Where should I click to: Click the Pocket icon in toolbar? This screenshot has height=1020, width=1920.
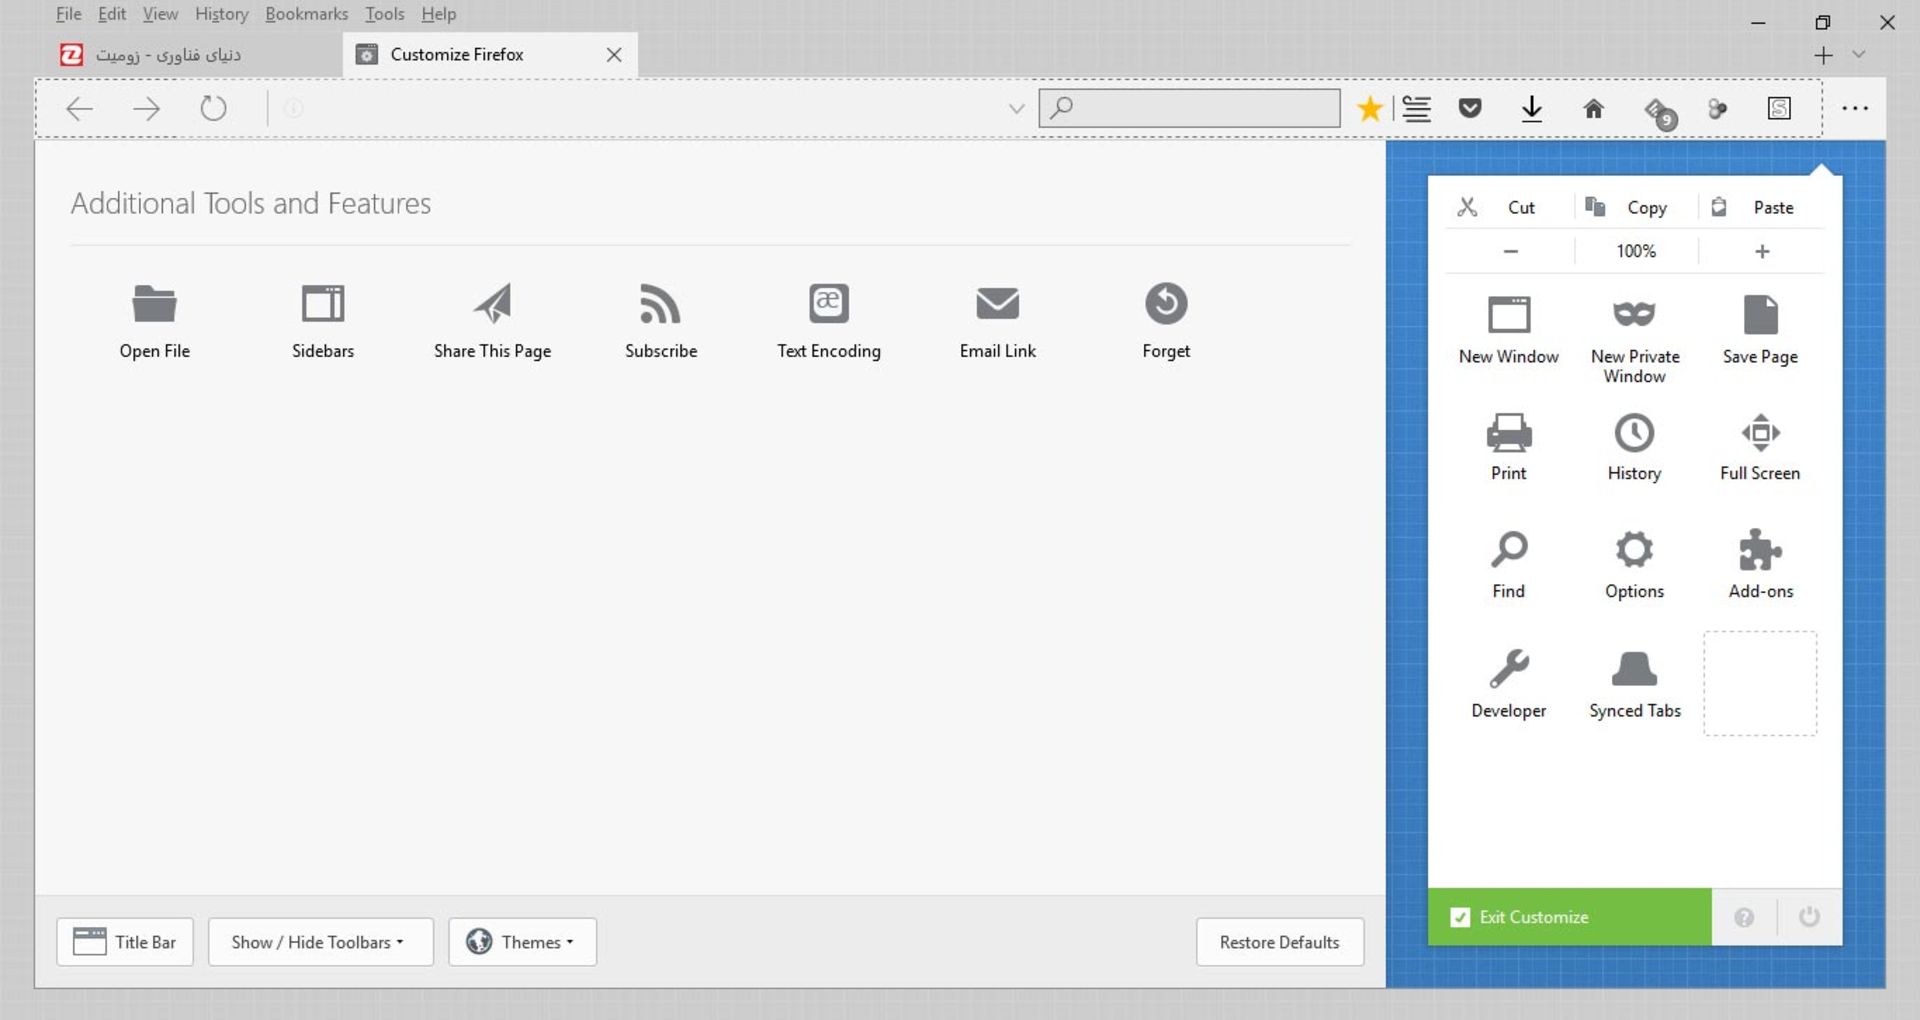coord(1469,108)
